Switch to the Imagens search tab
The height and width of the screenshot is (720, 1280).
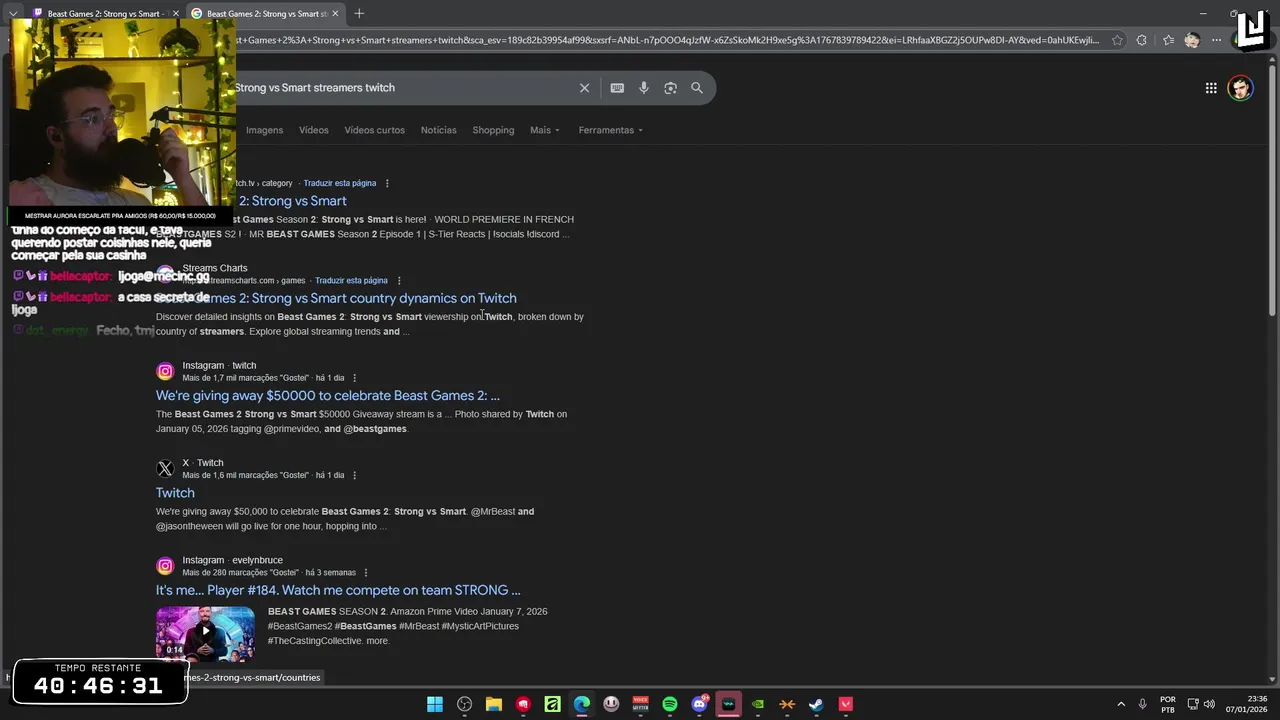coord(265,130)
